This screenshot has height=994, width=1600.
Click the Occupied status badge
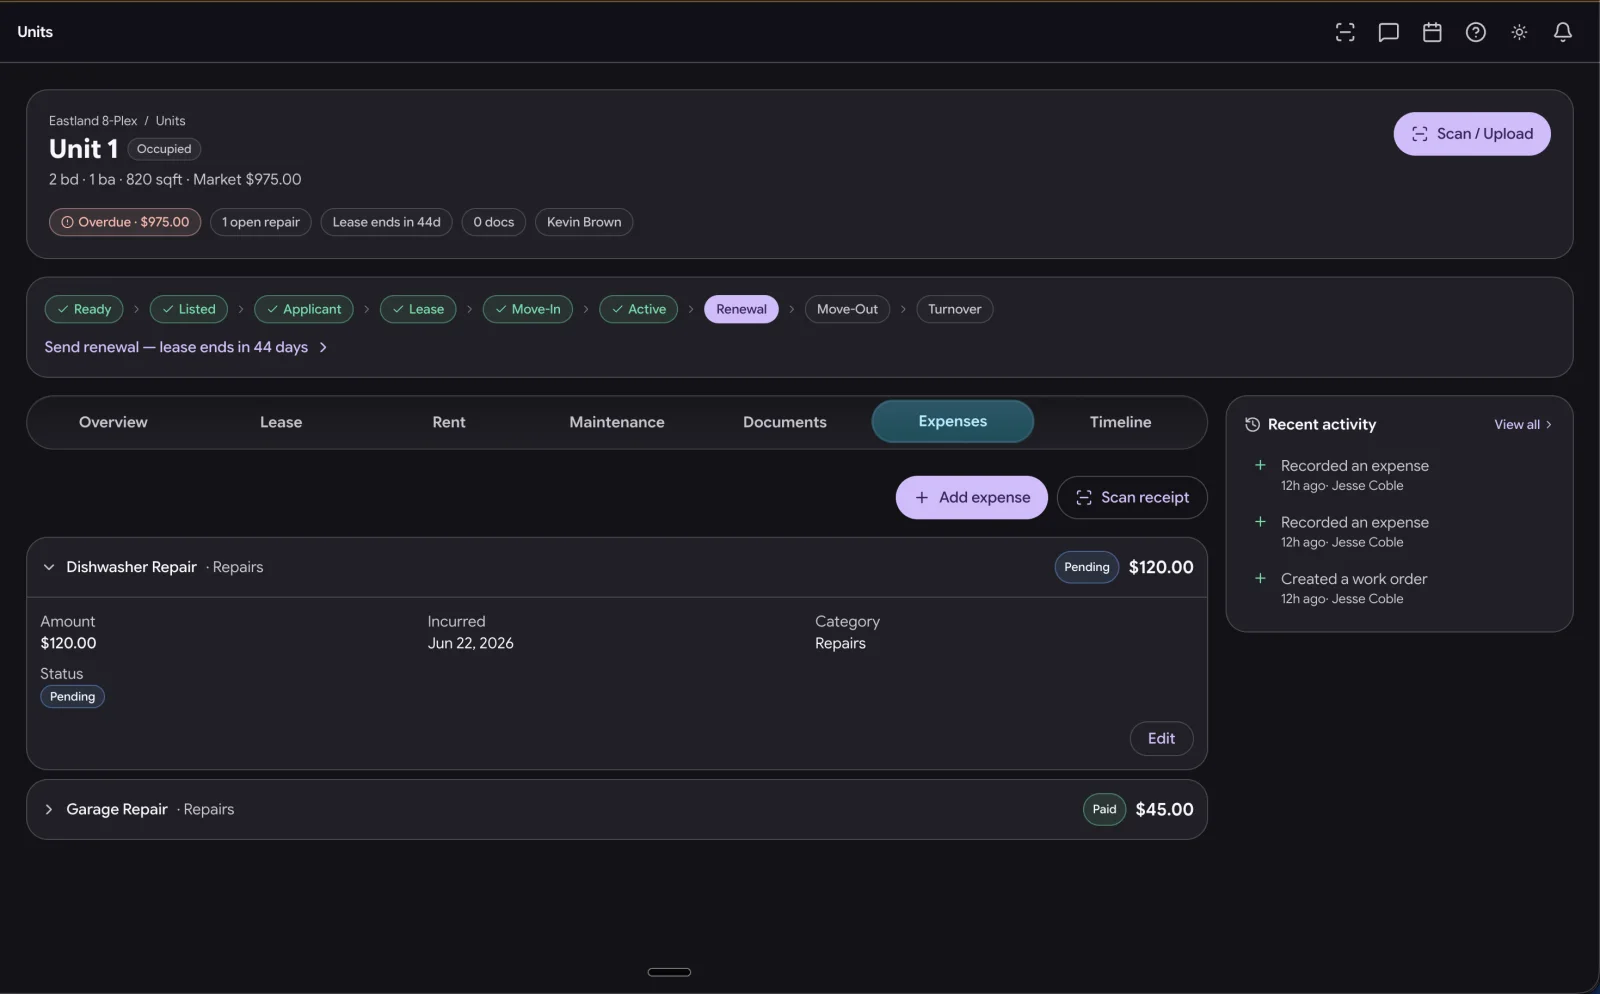pyautogui.click(x=164, y=149)
